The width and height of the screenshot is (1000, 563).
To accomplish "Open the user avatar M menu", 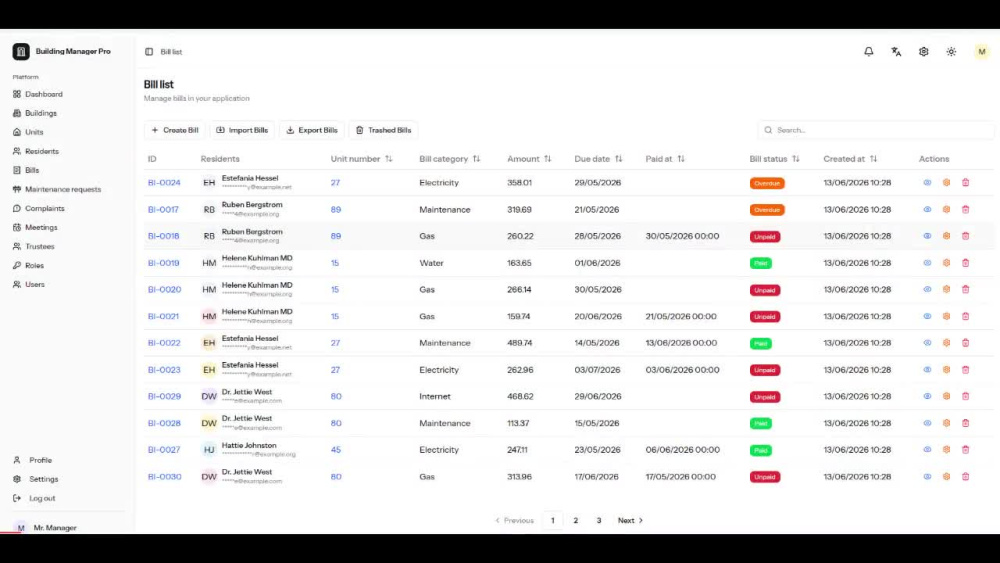I will click(x=982, y=52).
